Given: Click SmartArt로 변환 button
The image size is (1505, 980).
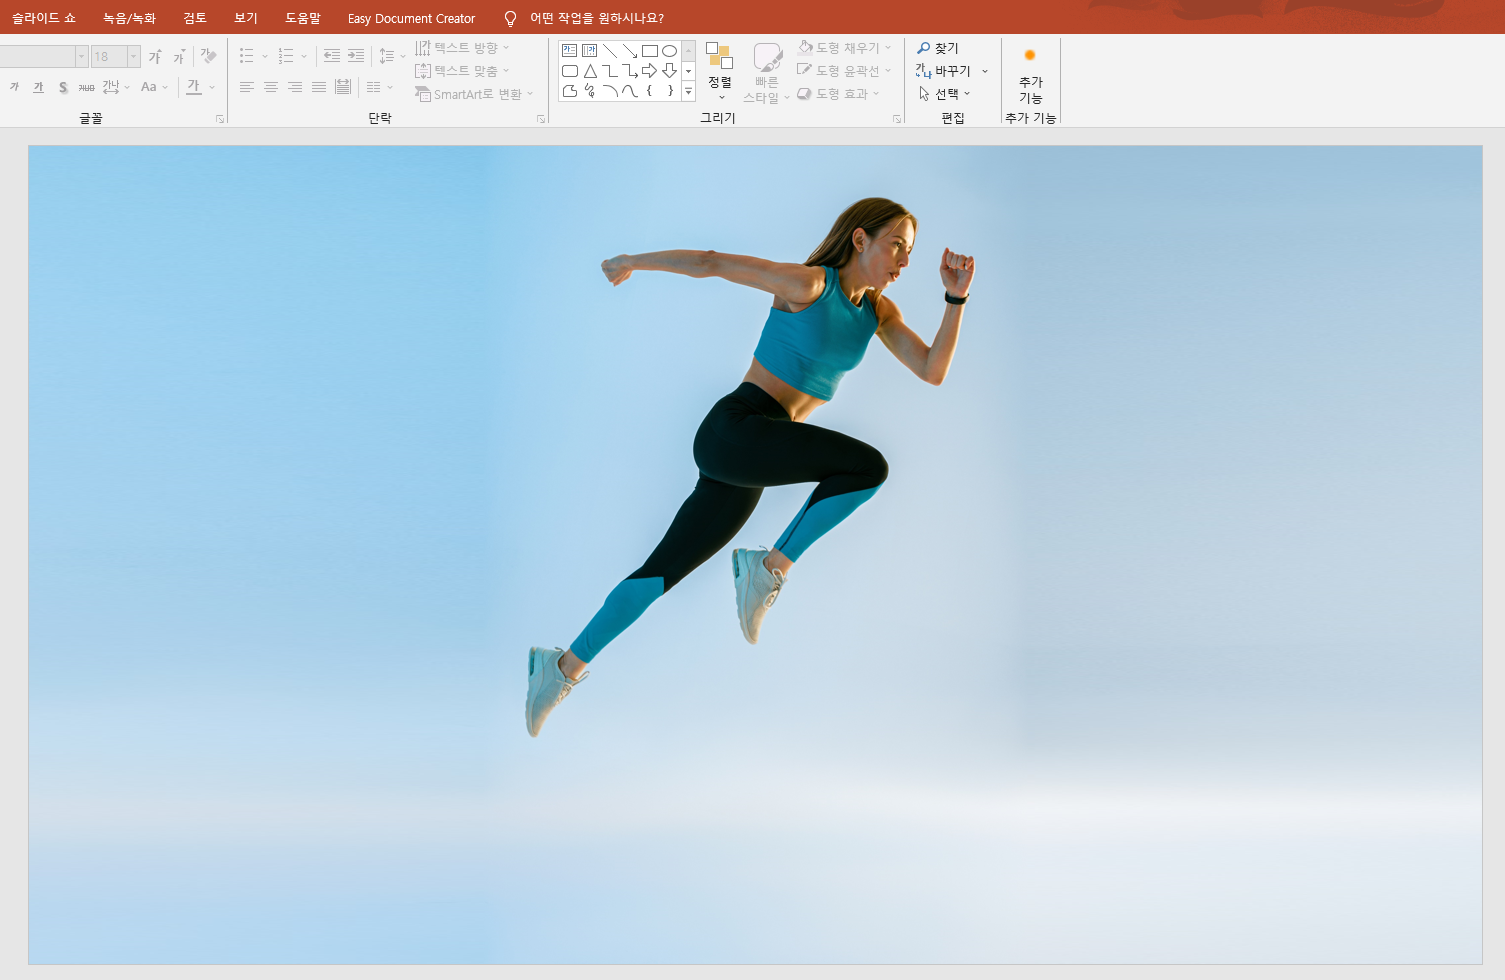Looking at the screenshot, I should [474, 94].
